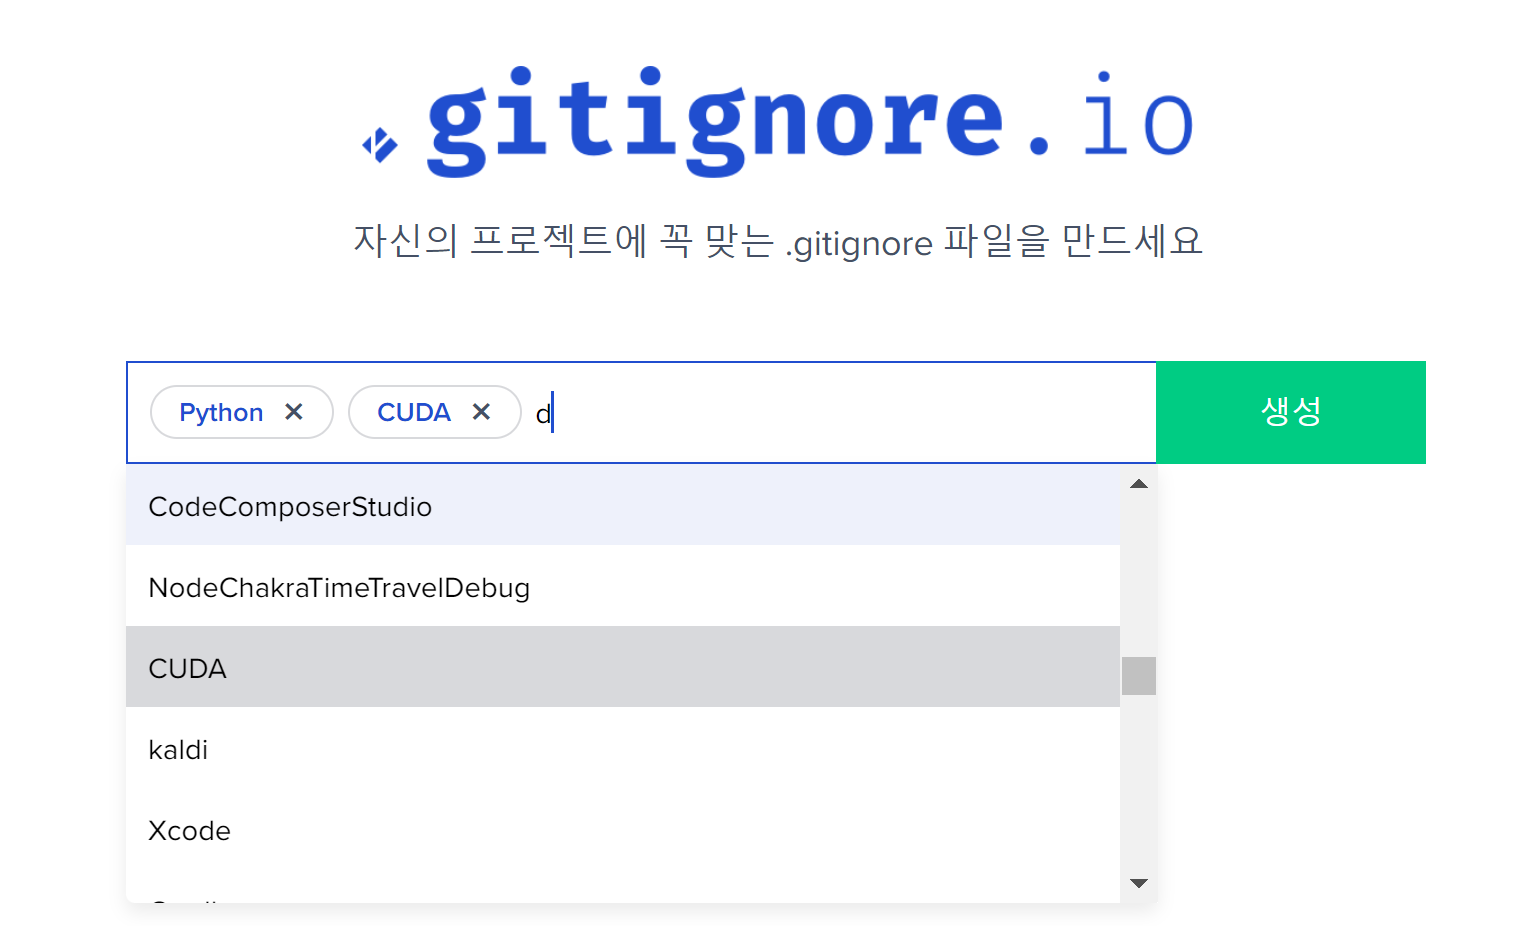
Task: Remove the Python tag with its X icon
Action: click(294, 412)
